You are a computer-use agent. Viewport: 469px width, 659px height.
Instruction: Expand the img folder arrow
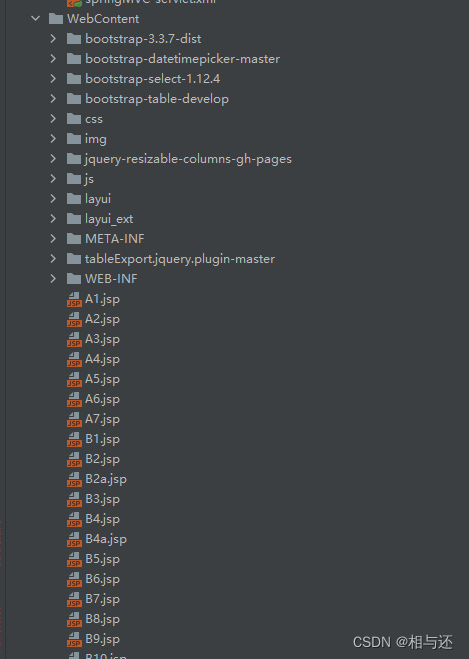click(x=53, y=139)
